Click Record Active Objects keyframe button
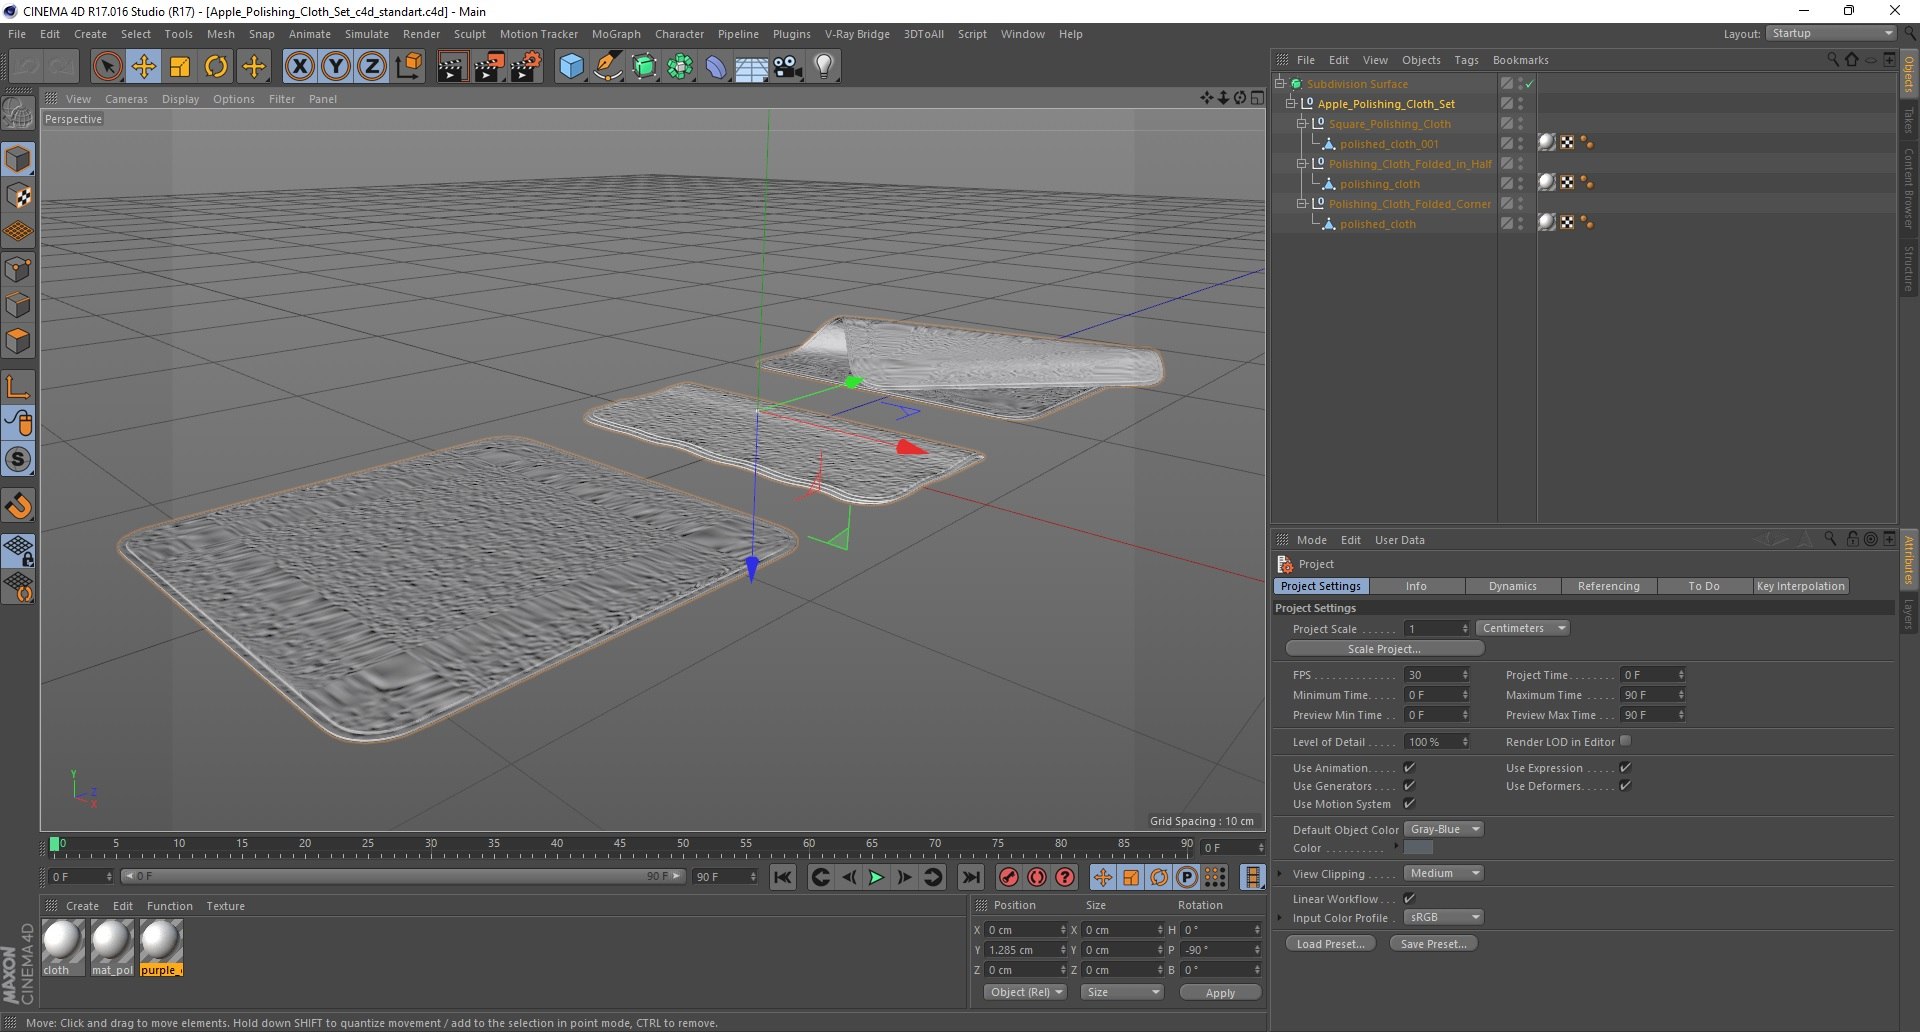 tap(1009, 877)
